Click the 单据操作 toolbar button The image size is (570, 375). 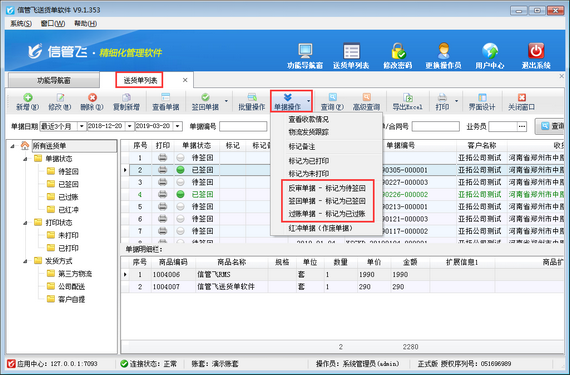[287, 102]
